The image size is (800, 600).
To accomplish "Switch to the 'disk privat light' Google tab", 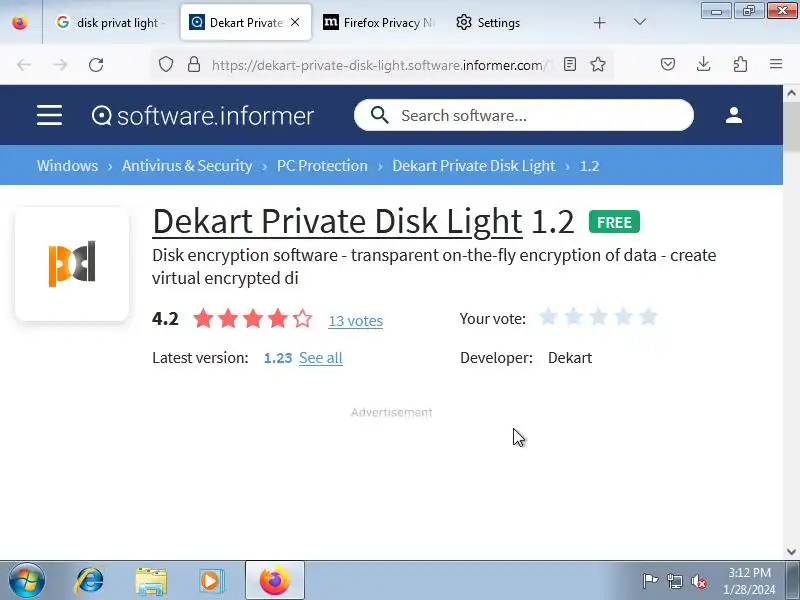I will [111, 22].
